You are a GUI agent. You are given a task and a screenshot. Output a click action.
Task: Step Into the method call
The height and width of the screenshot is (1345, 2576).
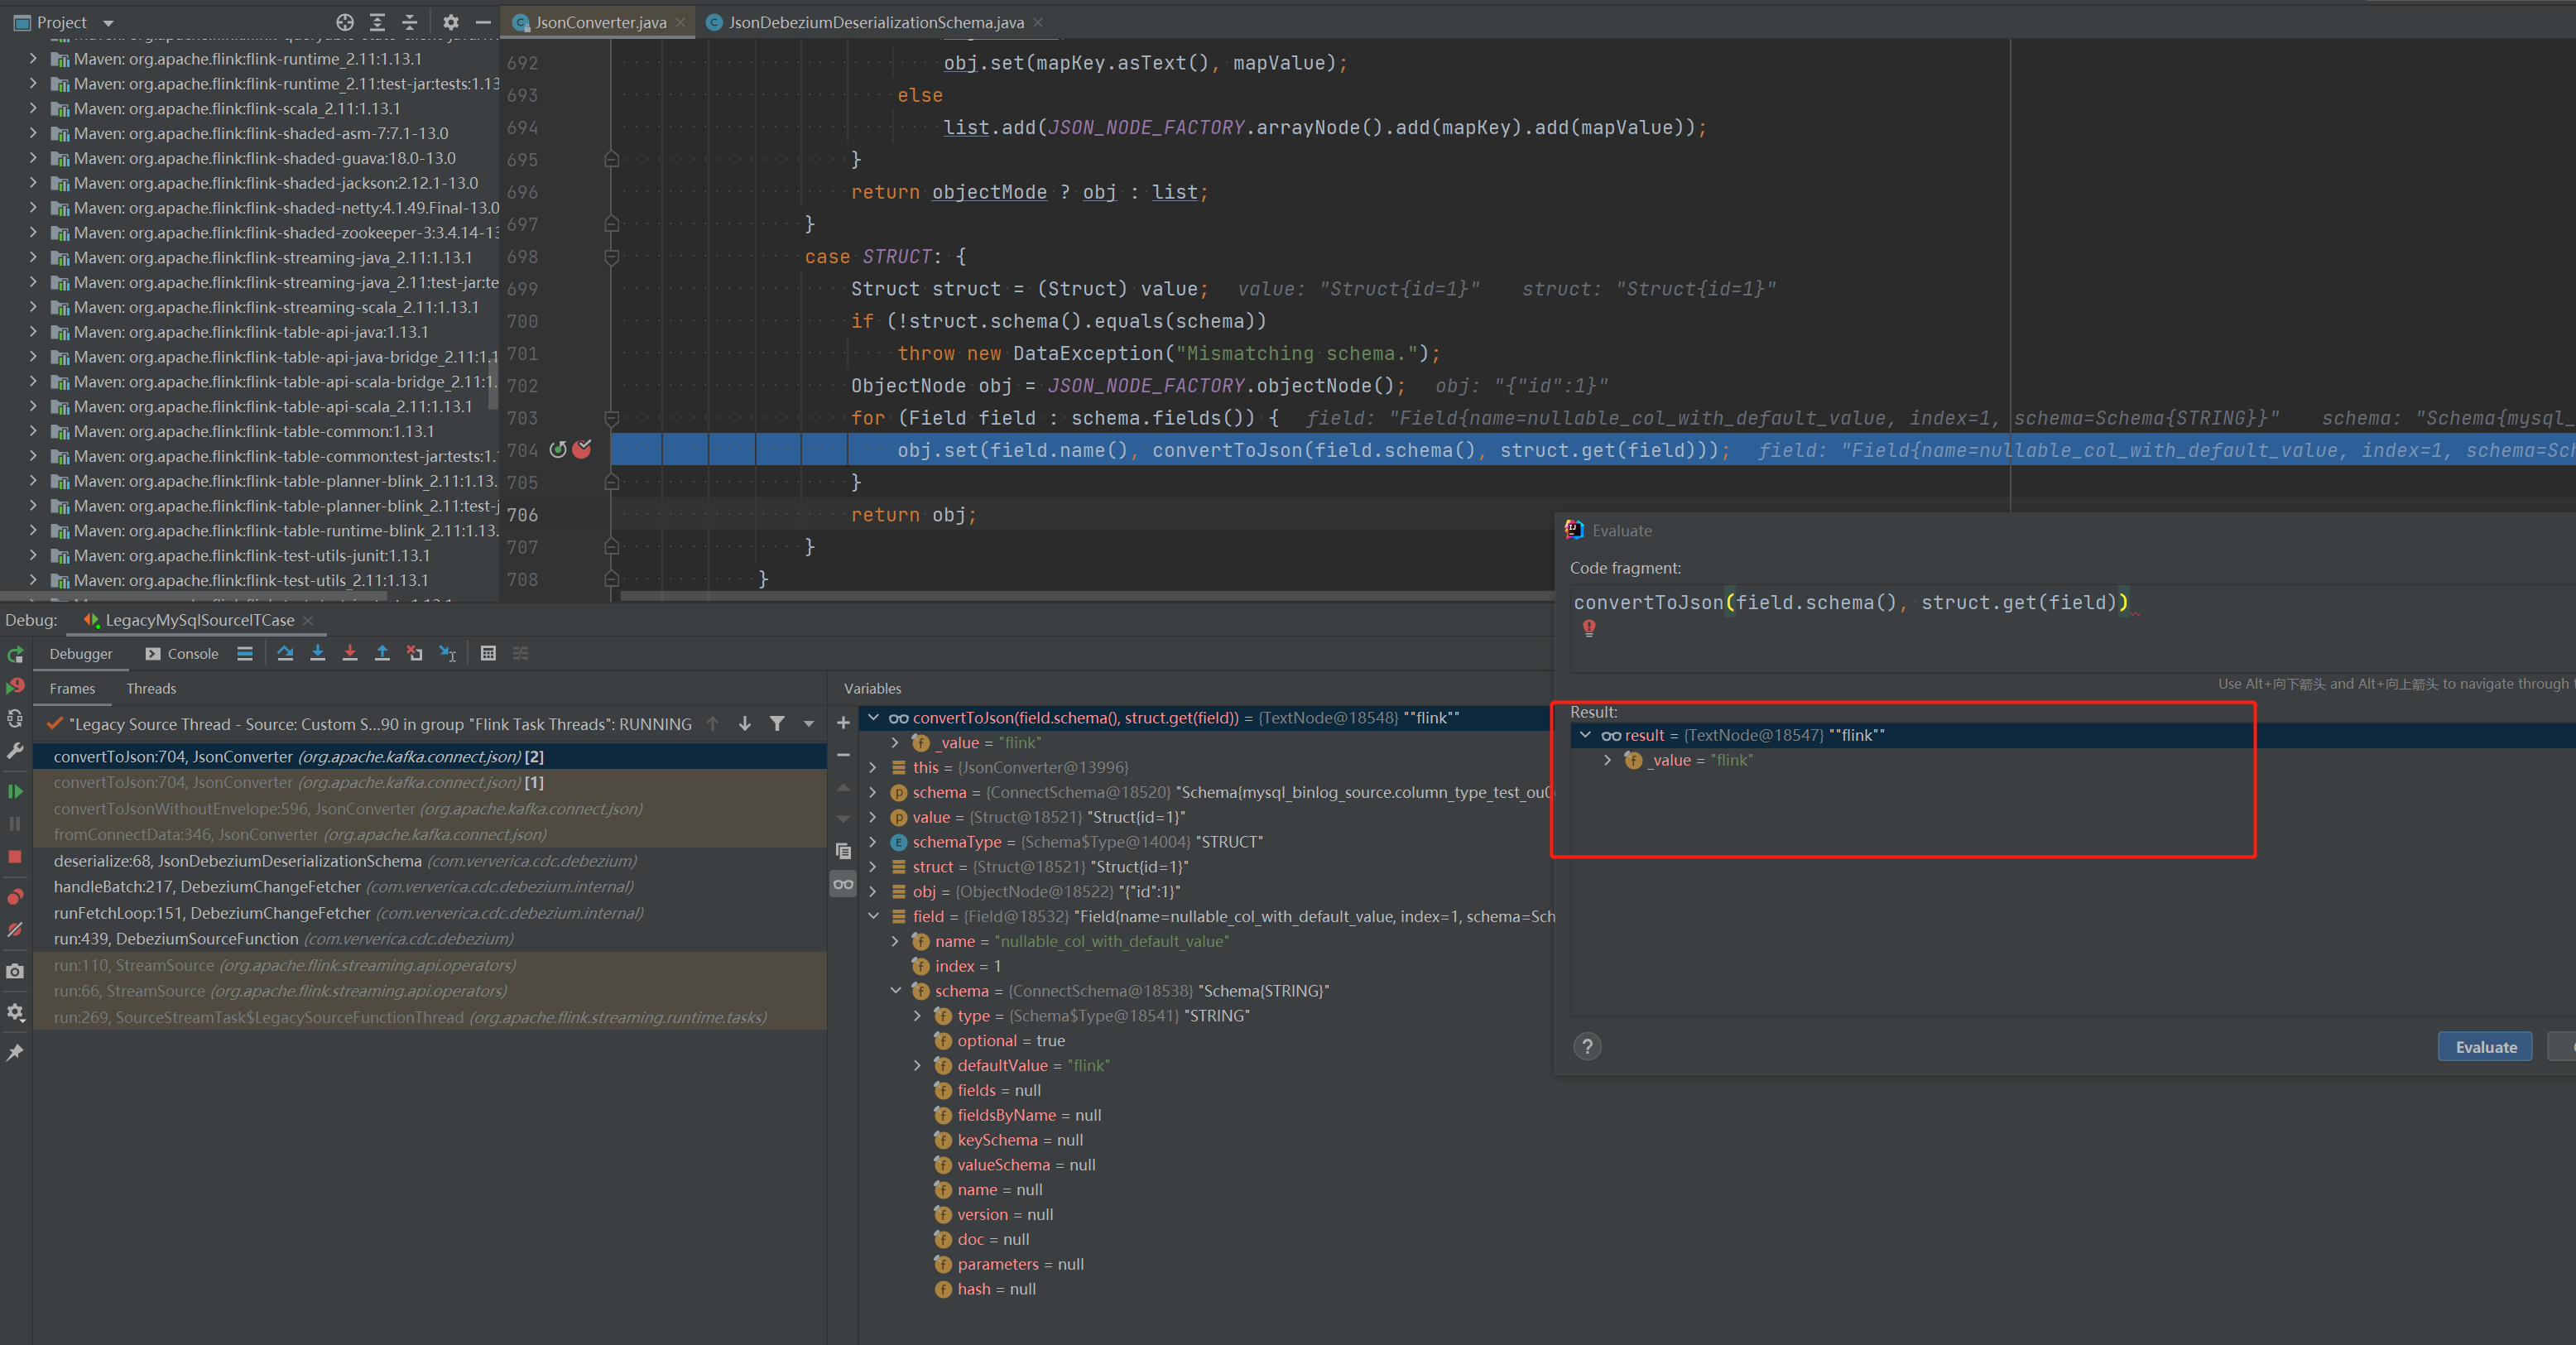[318, 654]
